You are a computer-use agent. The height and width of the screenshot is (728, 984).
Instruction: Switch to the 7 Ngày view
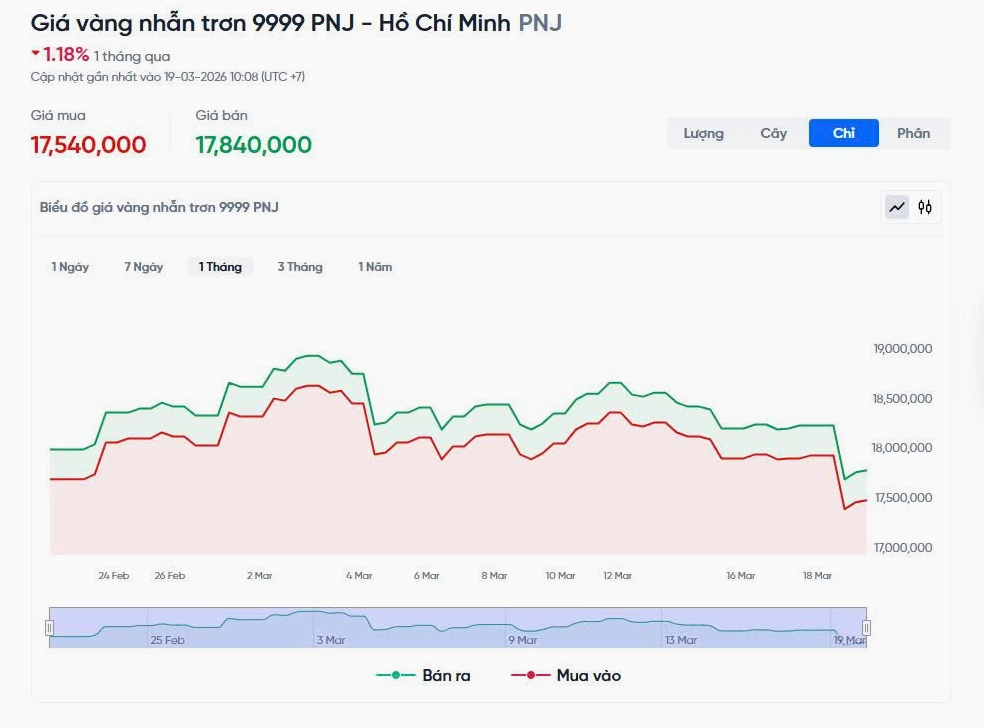[x=143, y=267]
